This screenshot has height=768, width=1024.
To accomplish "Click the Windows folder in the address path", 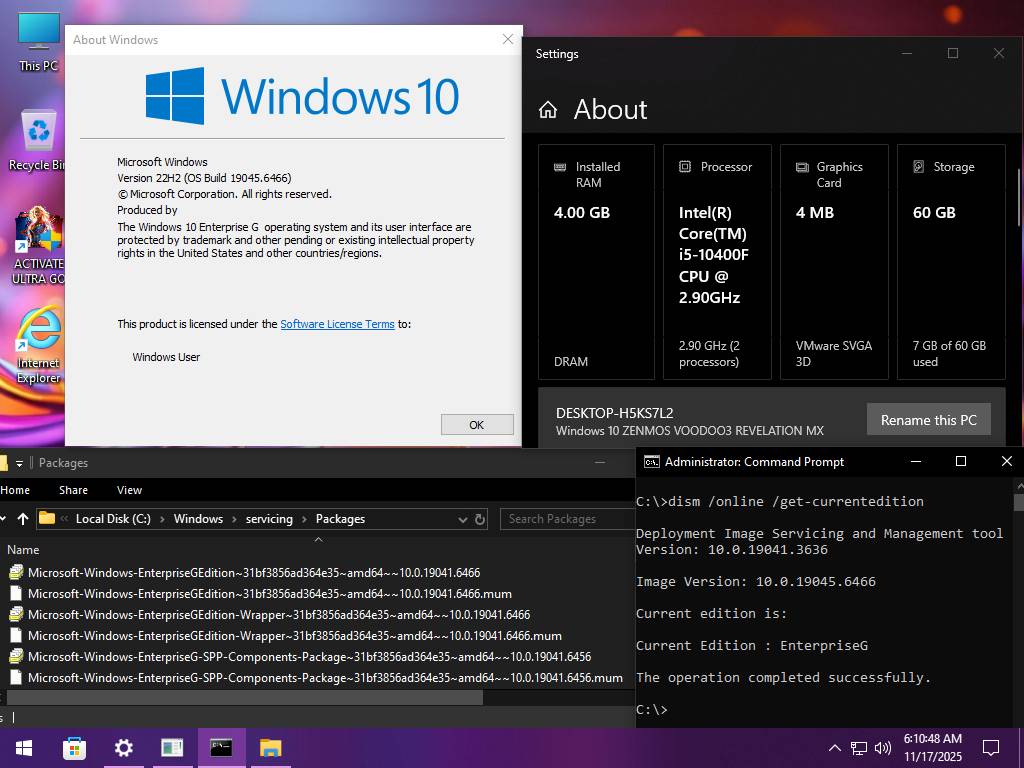I will click(x=198, y=519).
